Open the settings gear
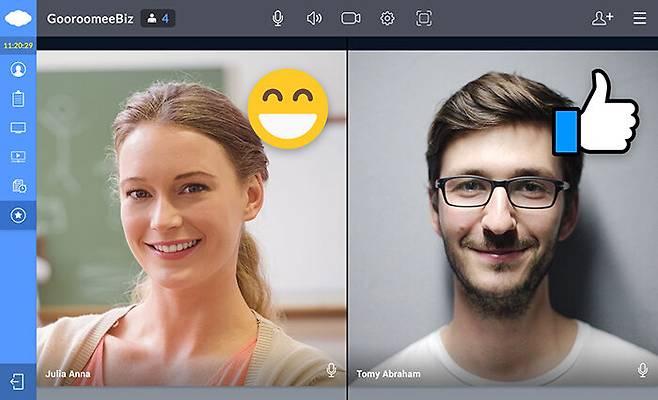This screenshot has width=658, height=400. (387, 18)
